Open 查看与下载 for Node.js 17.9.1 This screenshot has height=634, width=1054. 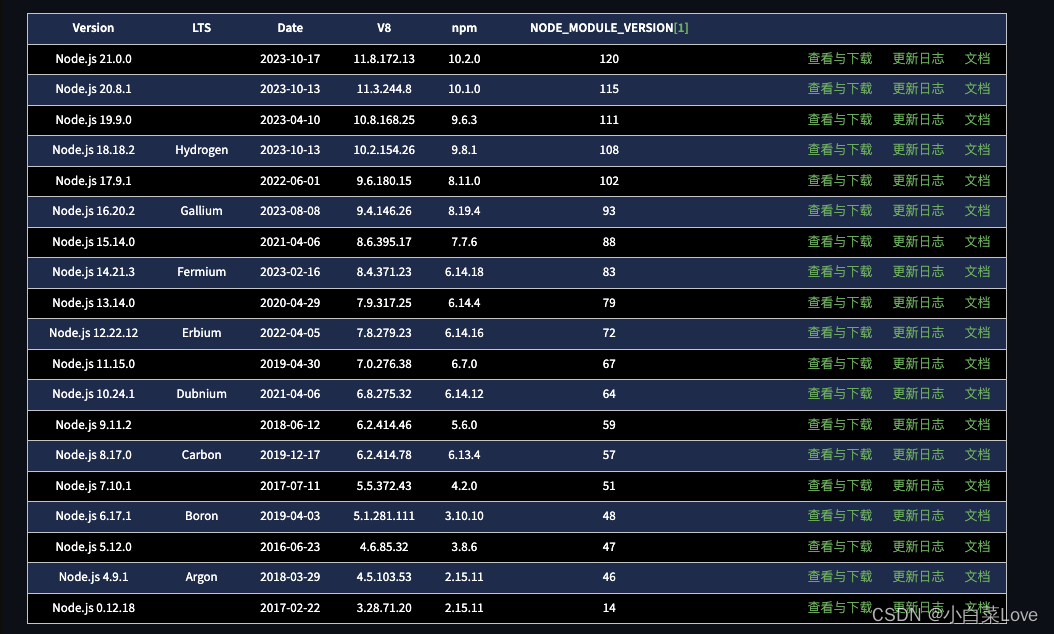(840, 181)
